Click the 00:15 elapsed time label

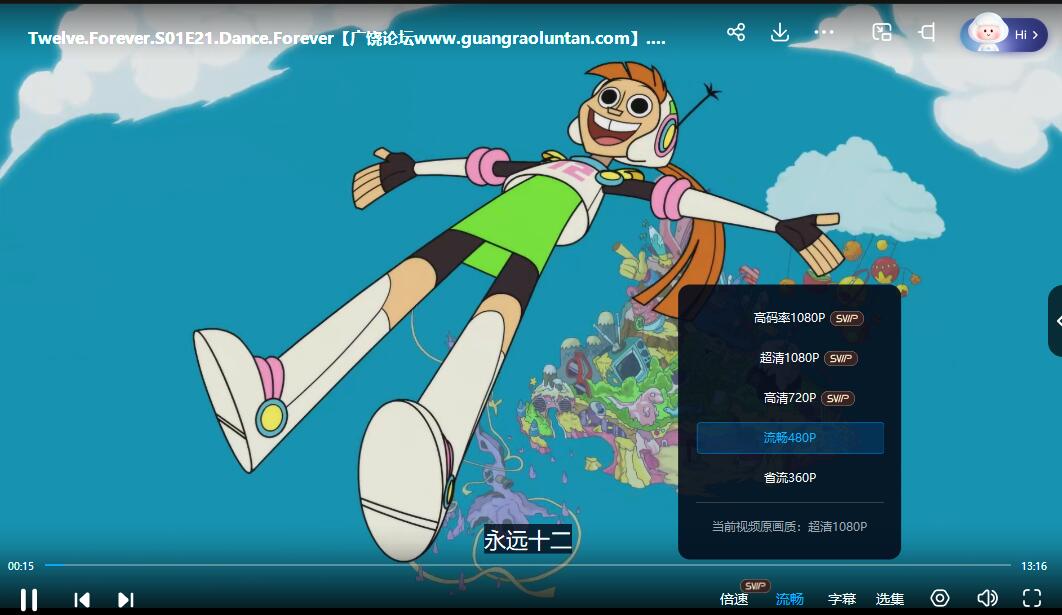[21, 566]
